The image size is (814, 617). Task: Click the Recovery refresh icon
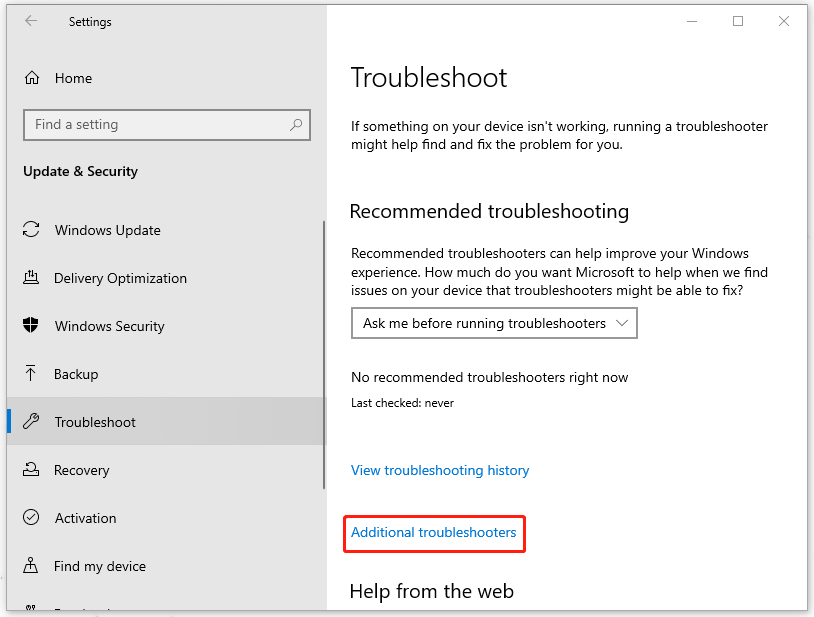coord(31,470)
